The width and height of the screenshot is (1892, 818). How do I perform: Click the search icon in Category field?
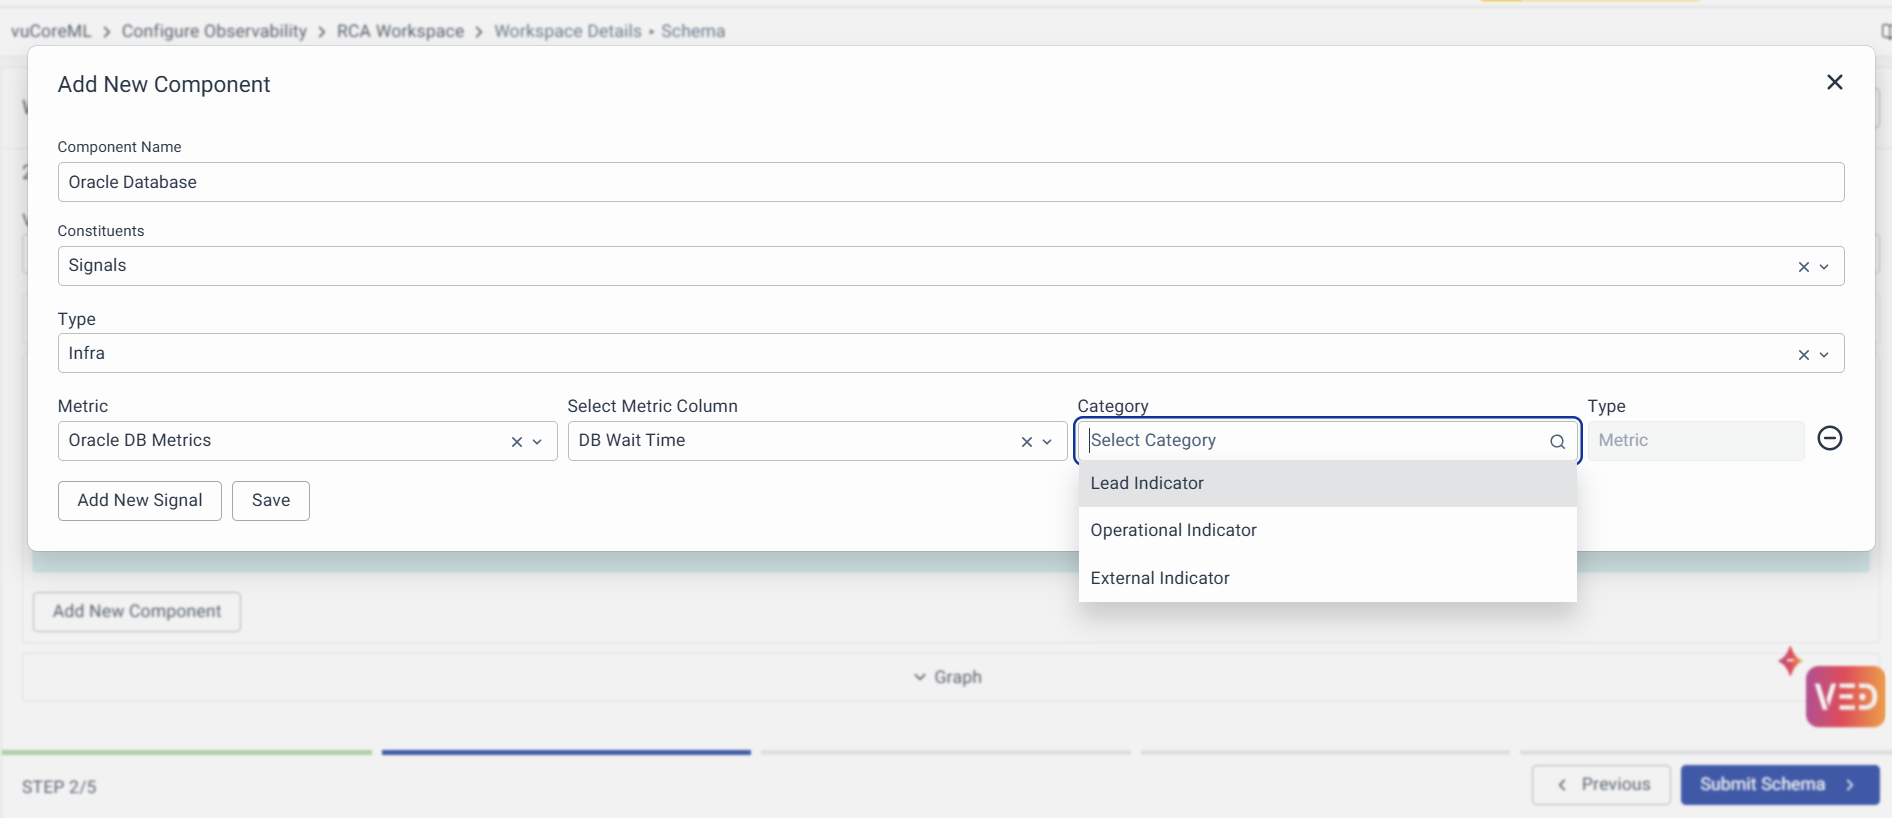point(1557,442)
